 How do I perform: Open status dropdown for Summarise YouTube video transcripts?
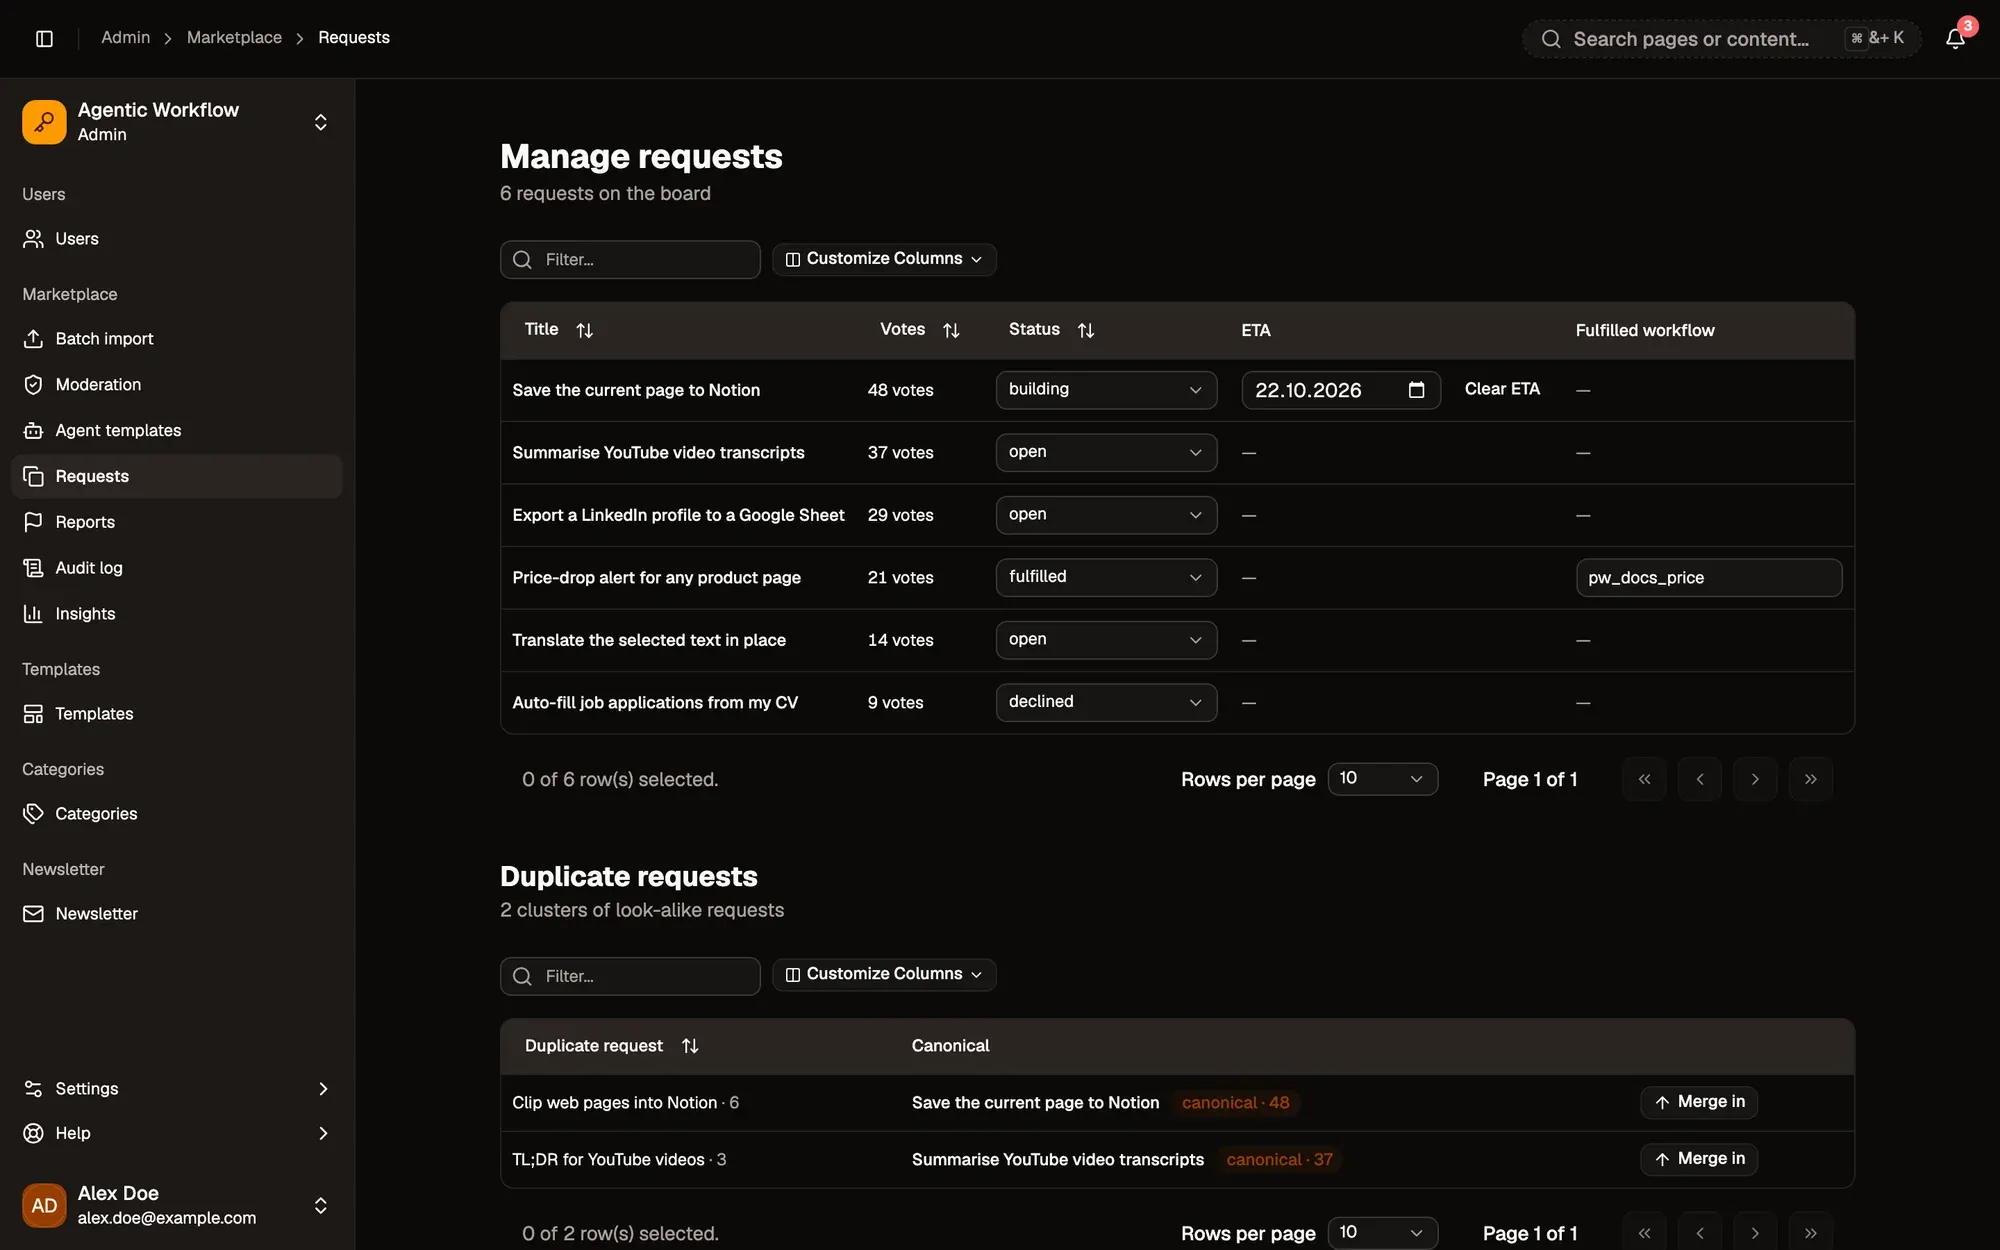click(1106, 453)
